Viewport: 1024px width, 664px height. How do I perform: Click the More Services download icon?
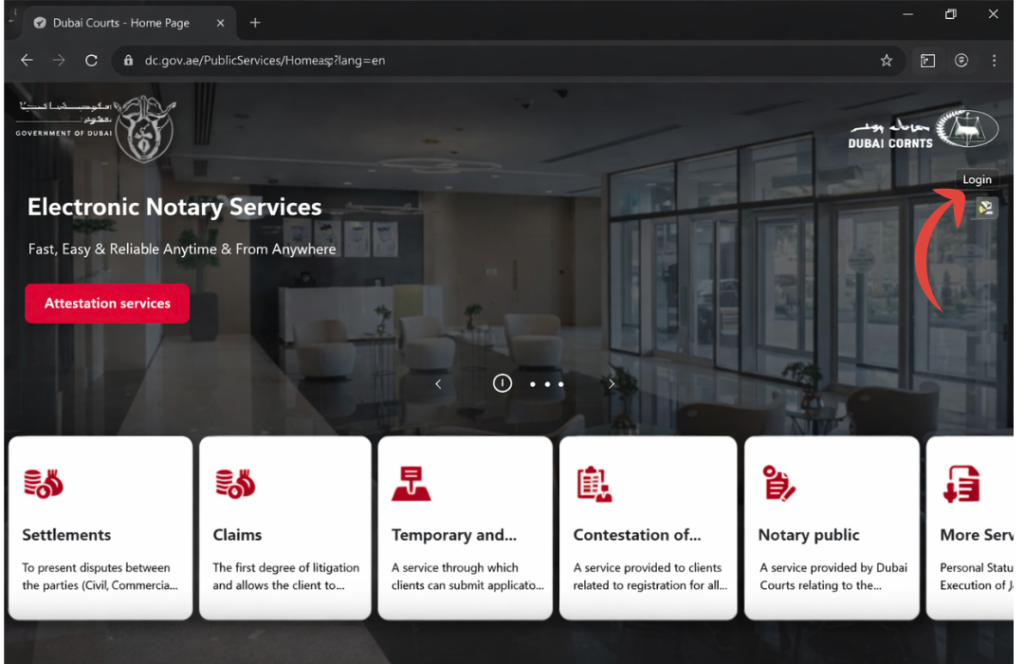pos(962,483)
